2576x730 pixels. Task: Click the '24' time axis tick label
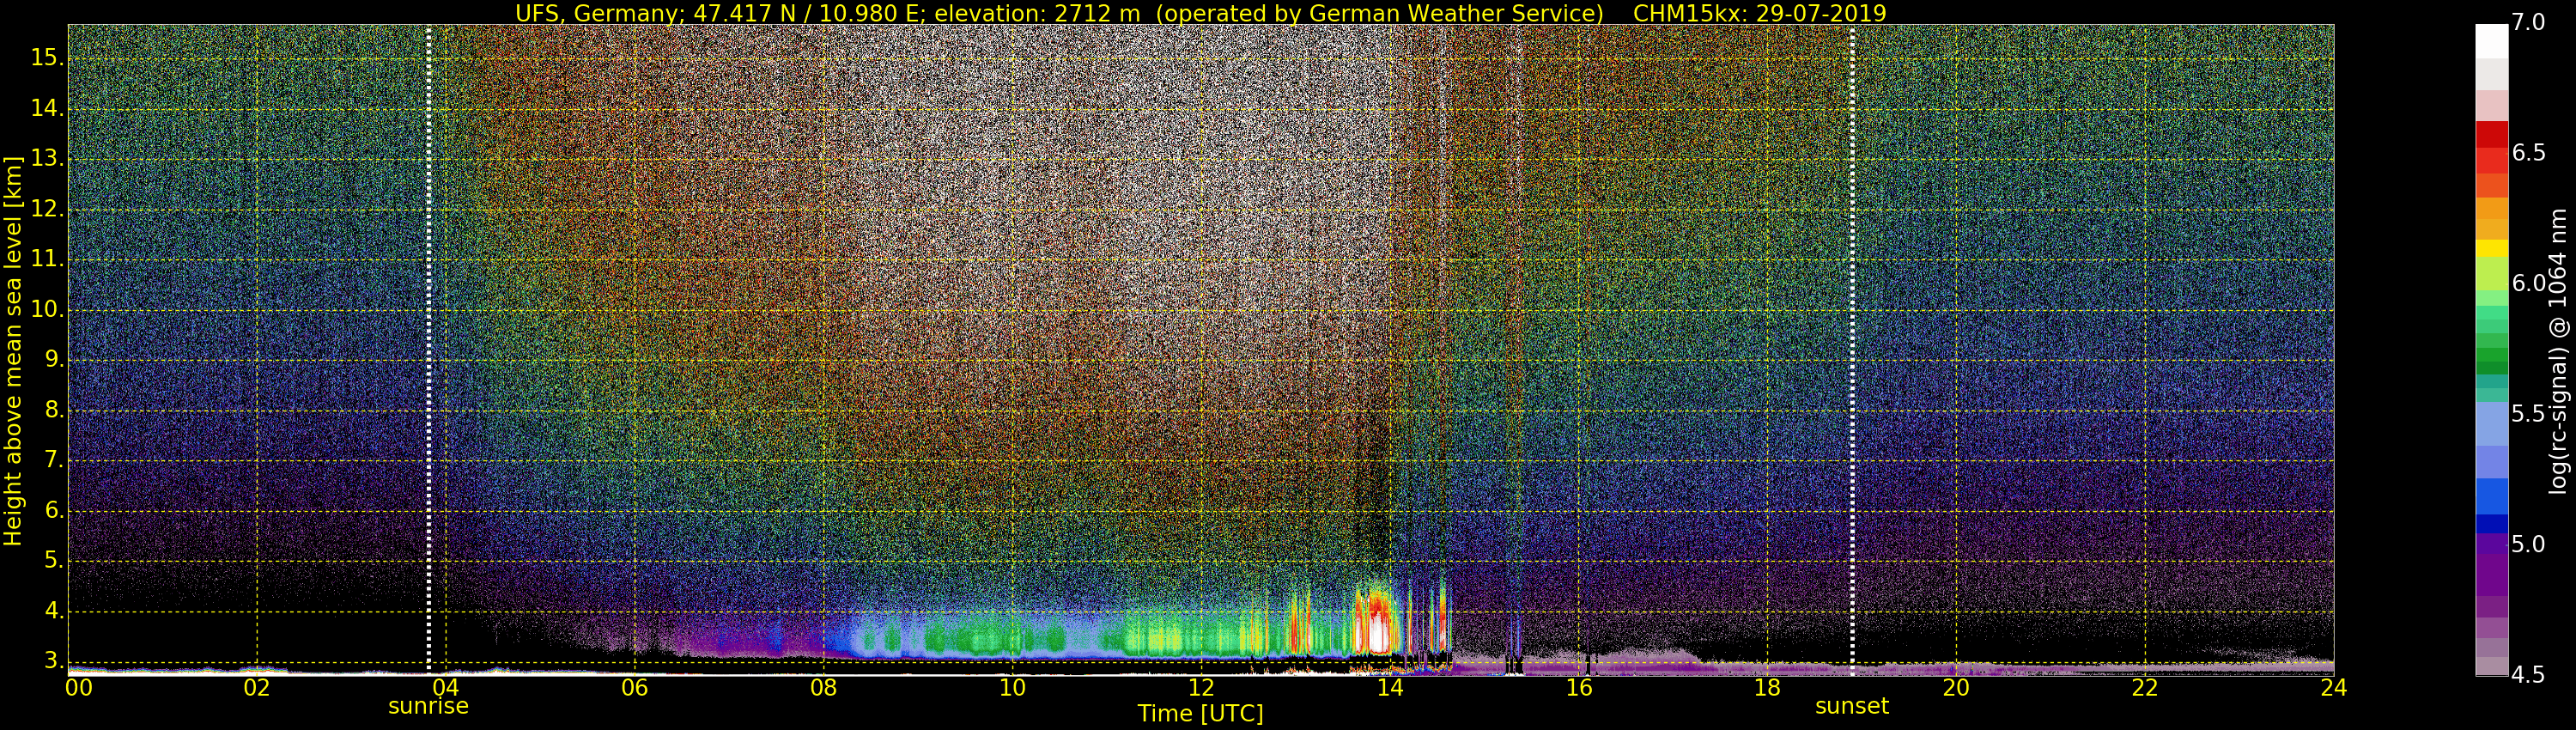2334,688
